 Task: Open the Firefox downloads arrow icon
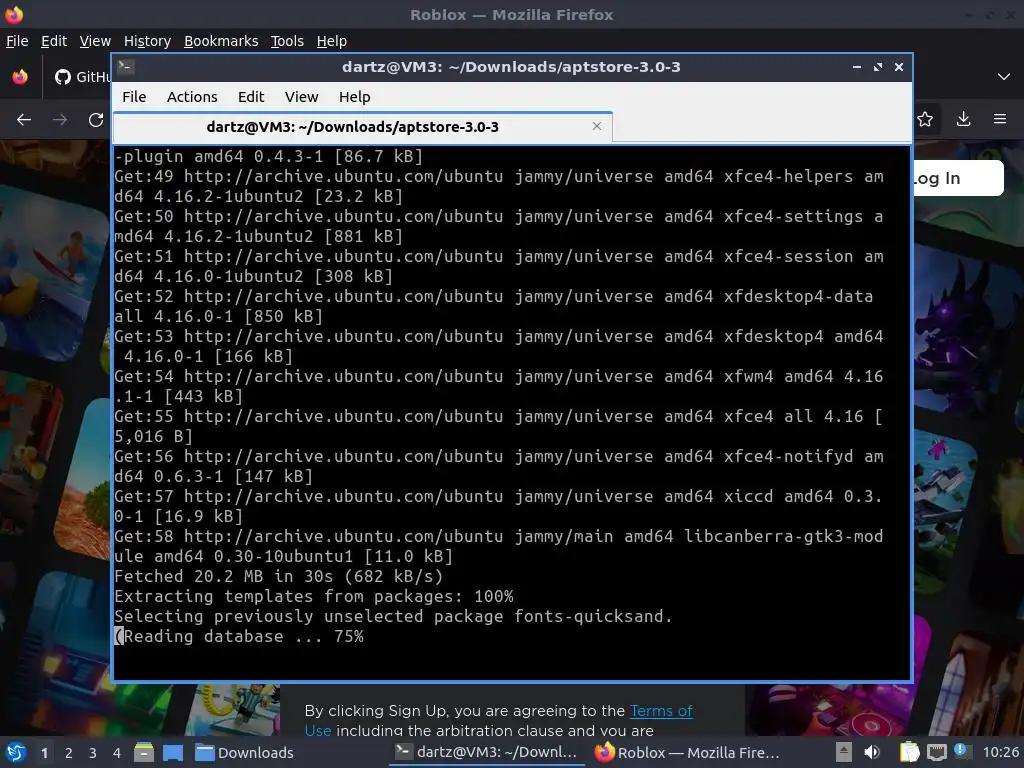coord(963,119)
